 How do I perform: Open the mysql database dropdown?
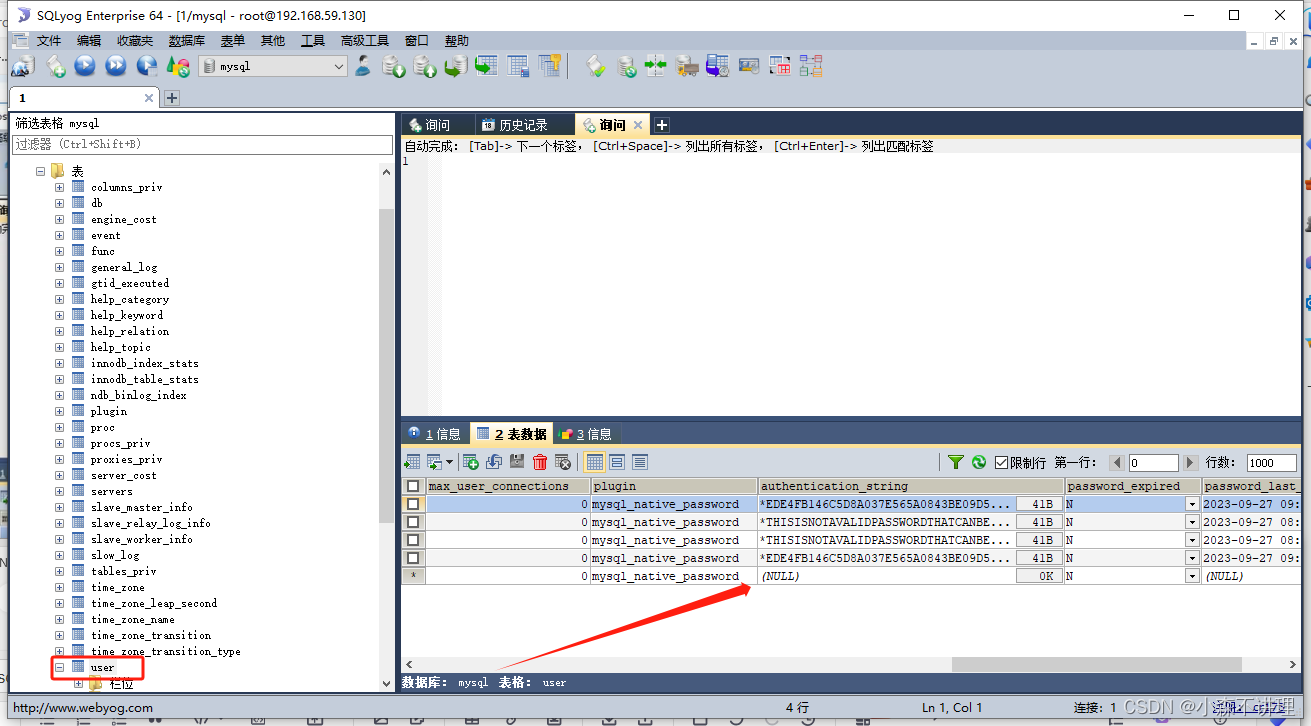click(338, 66)
